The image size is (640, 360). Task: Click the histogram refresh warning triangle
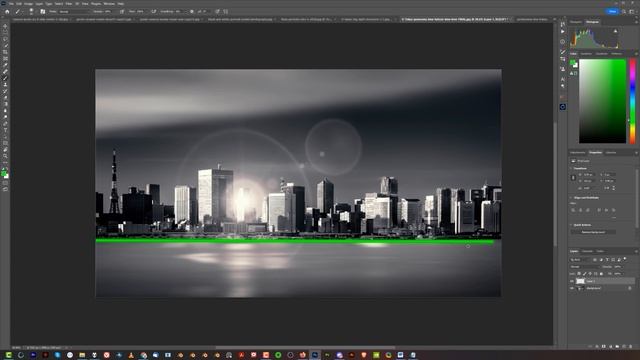[616, 31]
